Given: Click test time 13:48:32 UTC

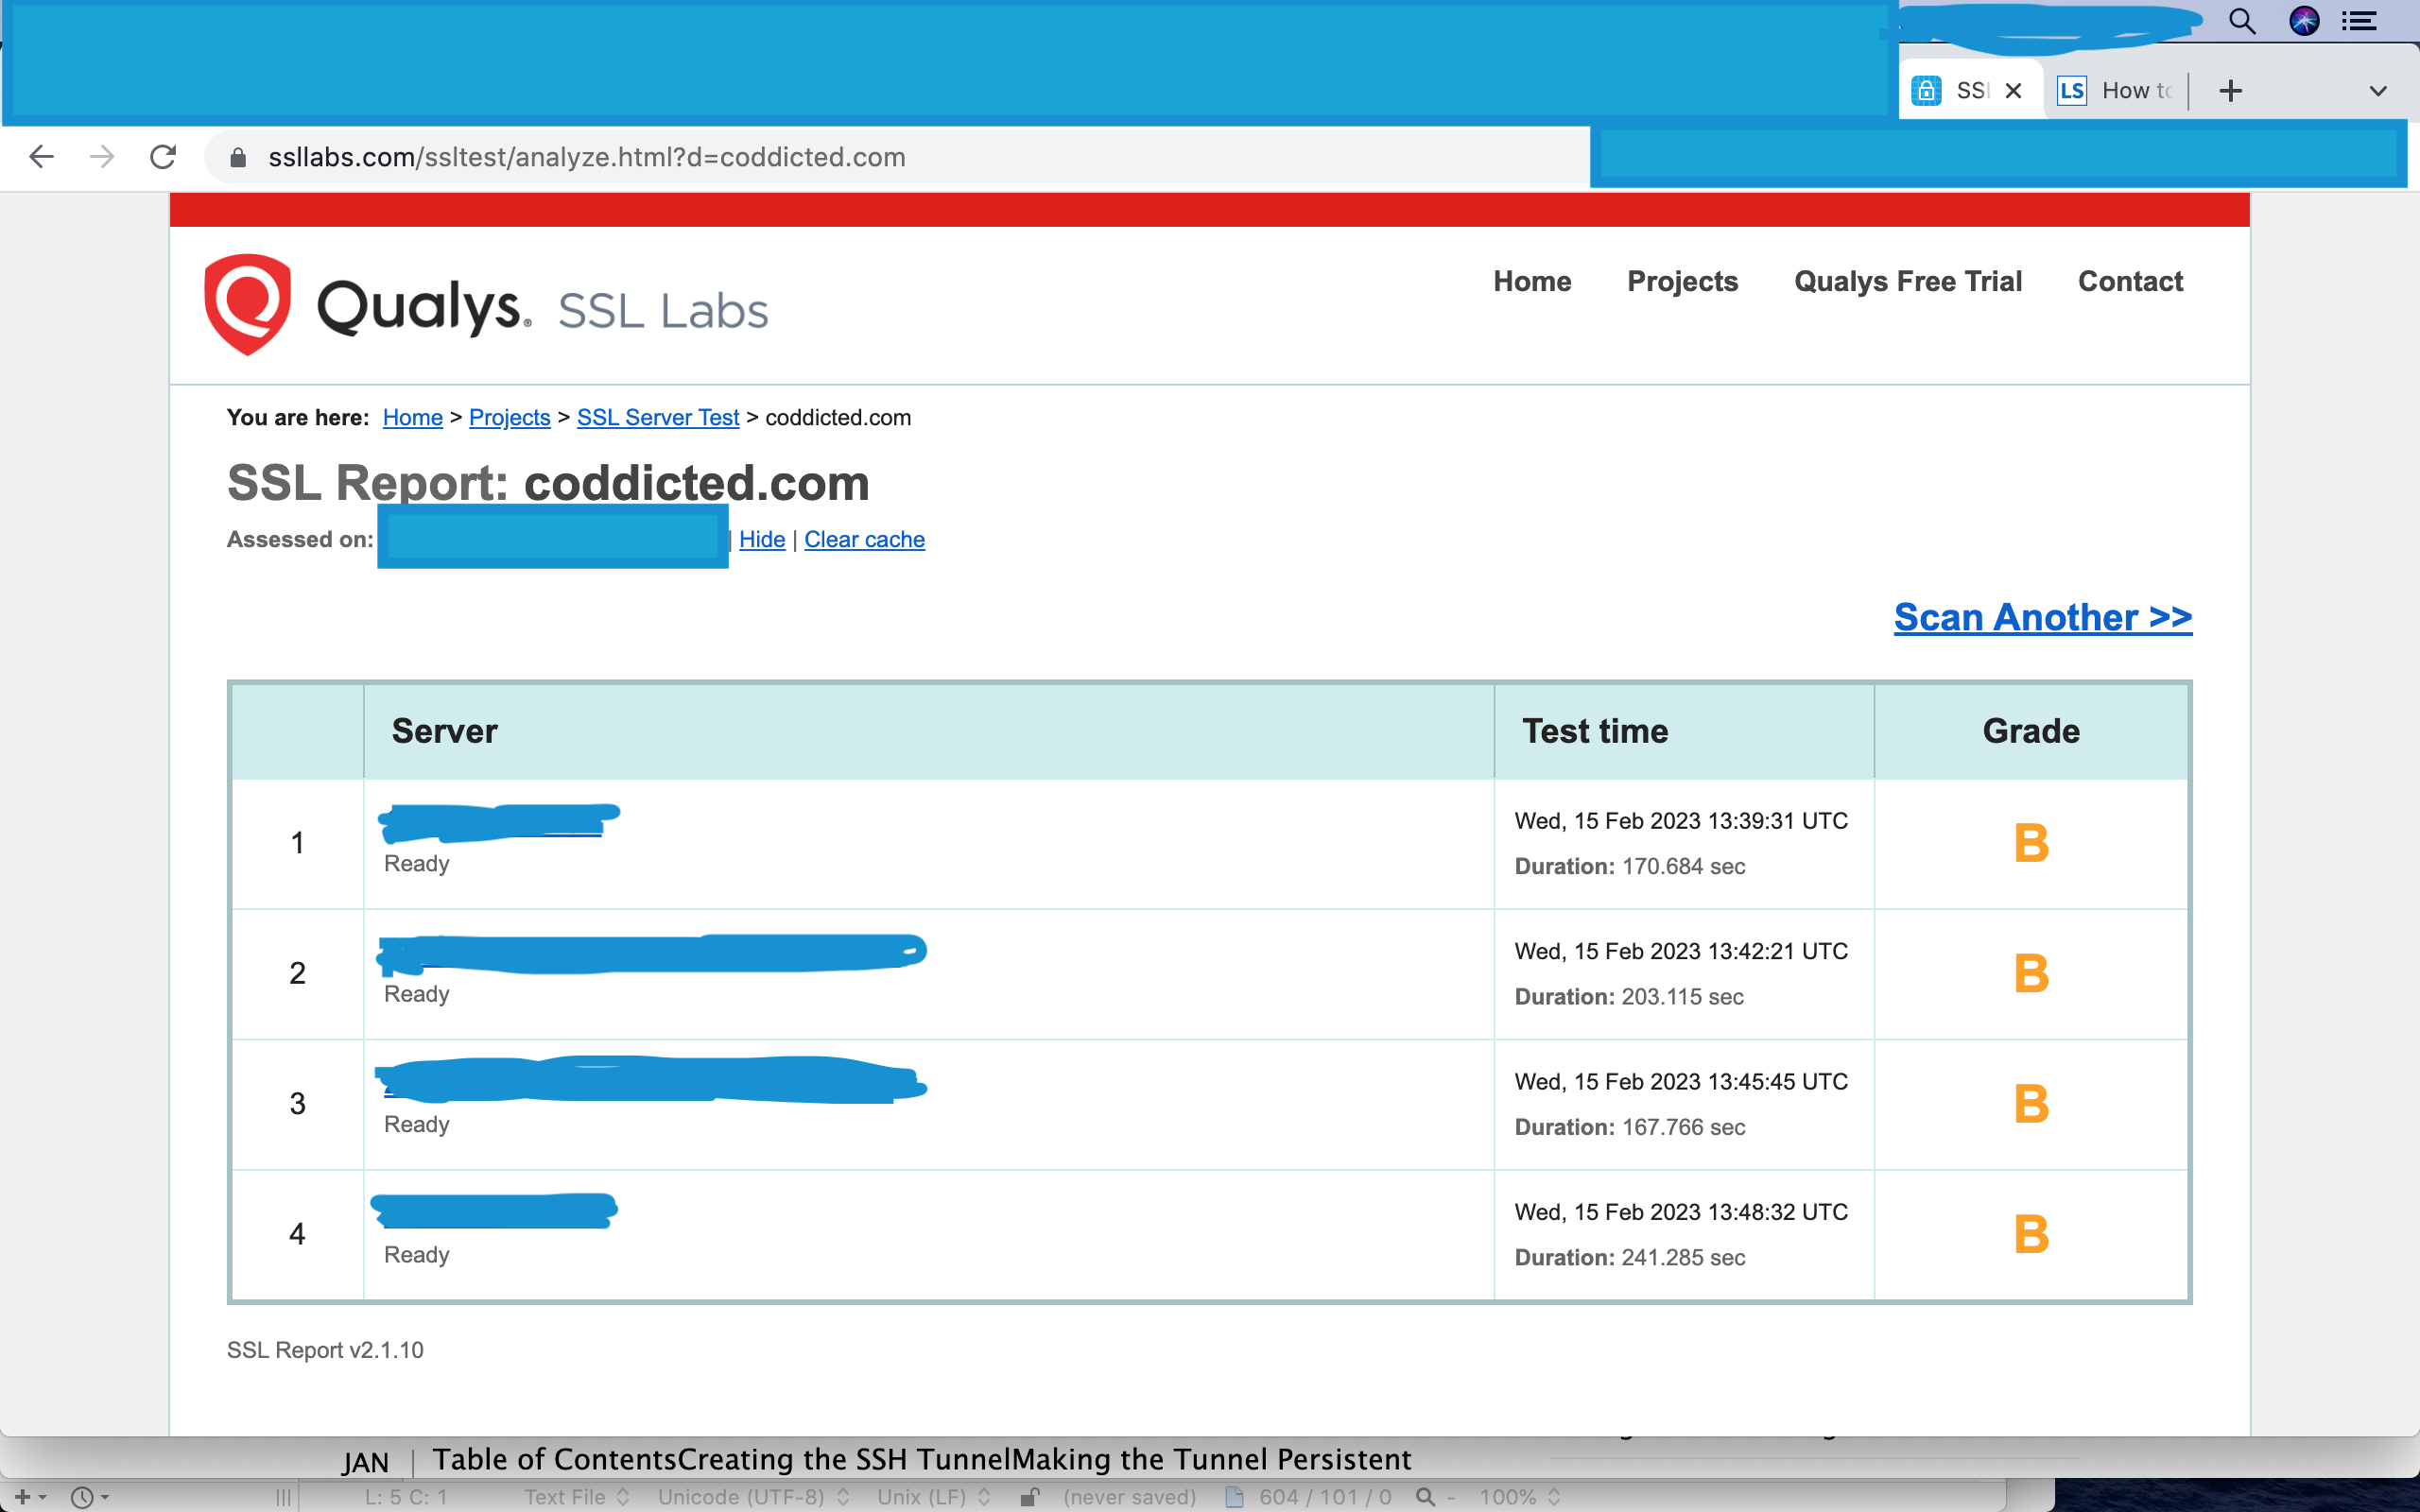Looking at the screenshot, I should pos(1681,1212).
